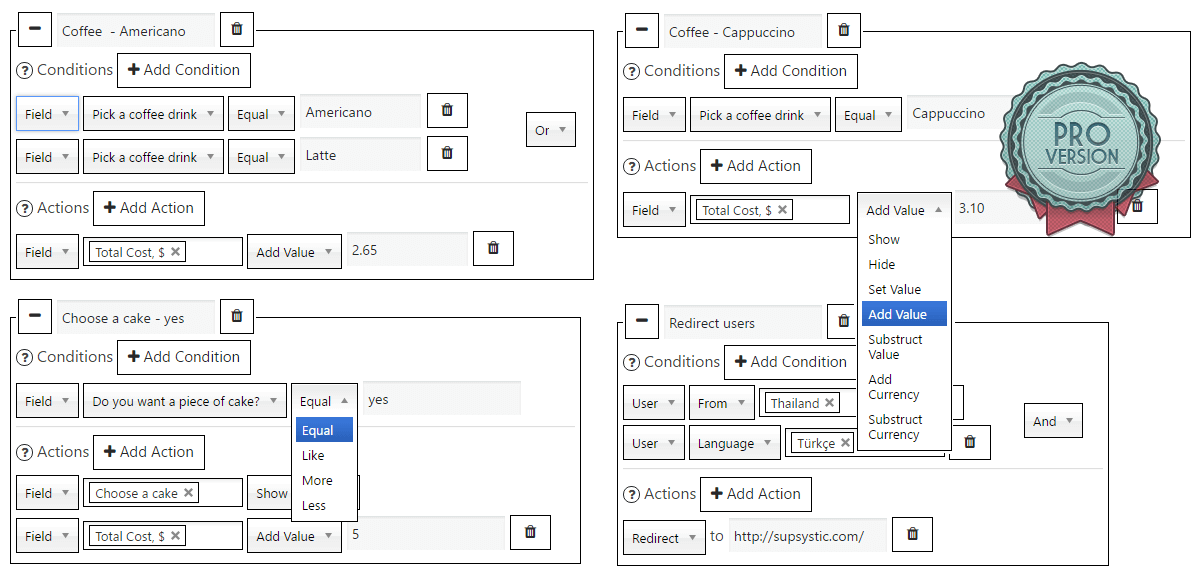Delete the Latte condition row

pos(447,153)
